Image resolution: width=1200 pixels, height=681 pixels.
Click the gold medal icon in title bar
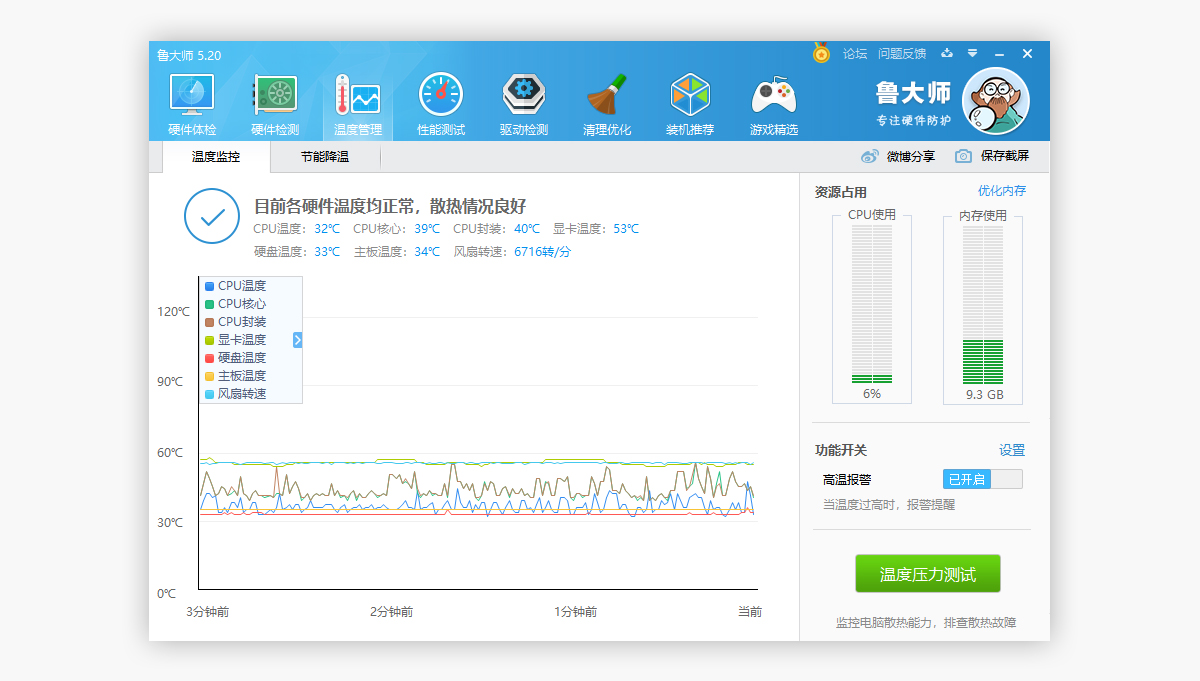click(821, 53)
